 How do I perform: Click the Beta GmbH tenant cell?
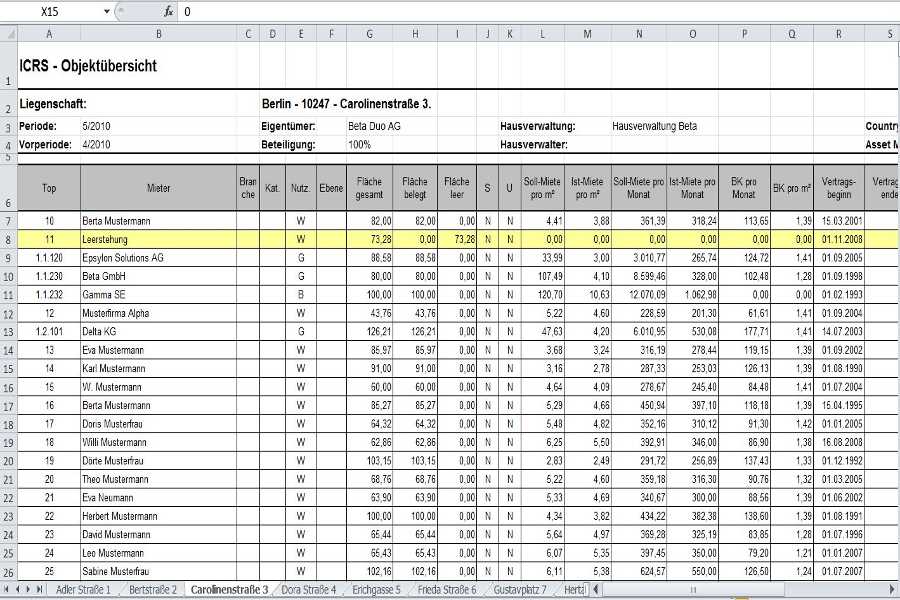click(x=158, y=276)
